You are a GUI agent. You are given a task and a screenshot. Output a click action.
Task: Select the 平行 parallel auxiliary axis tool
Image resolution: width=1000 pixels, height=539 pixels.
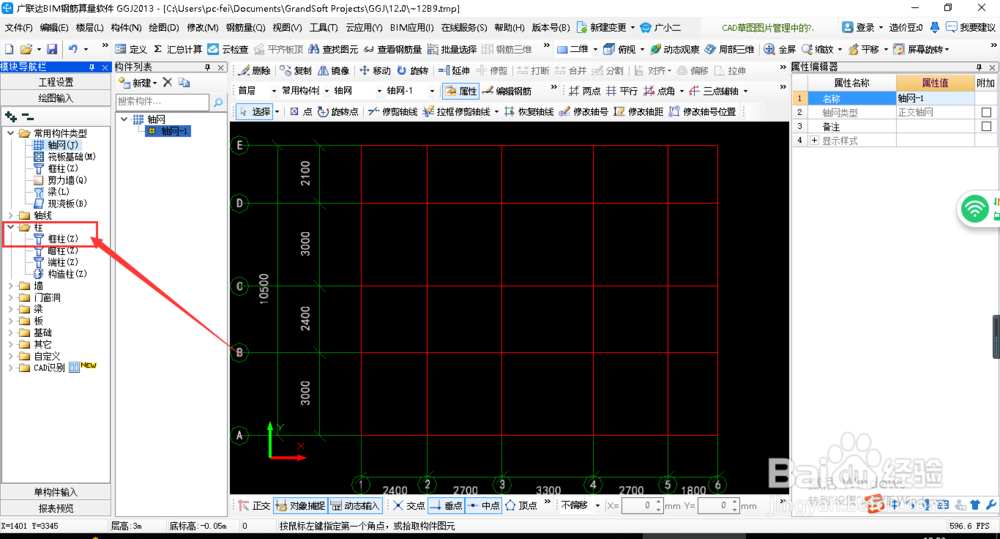[x=622, y=91]
